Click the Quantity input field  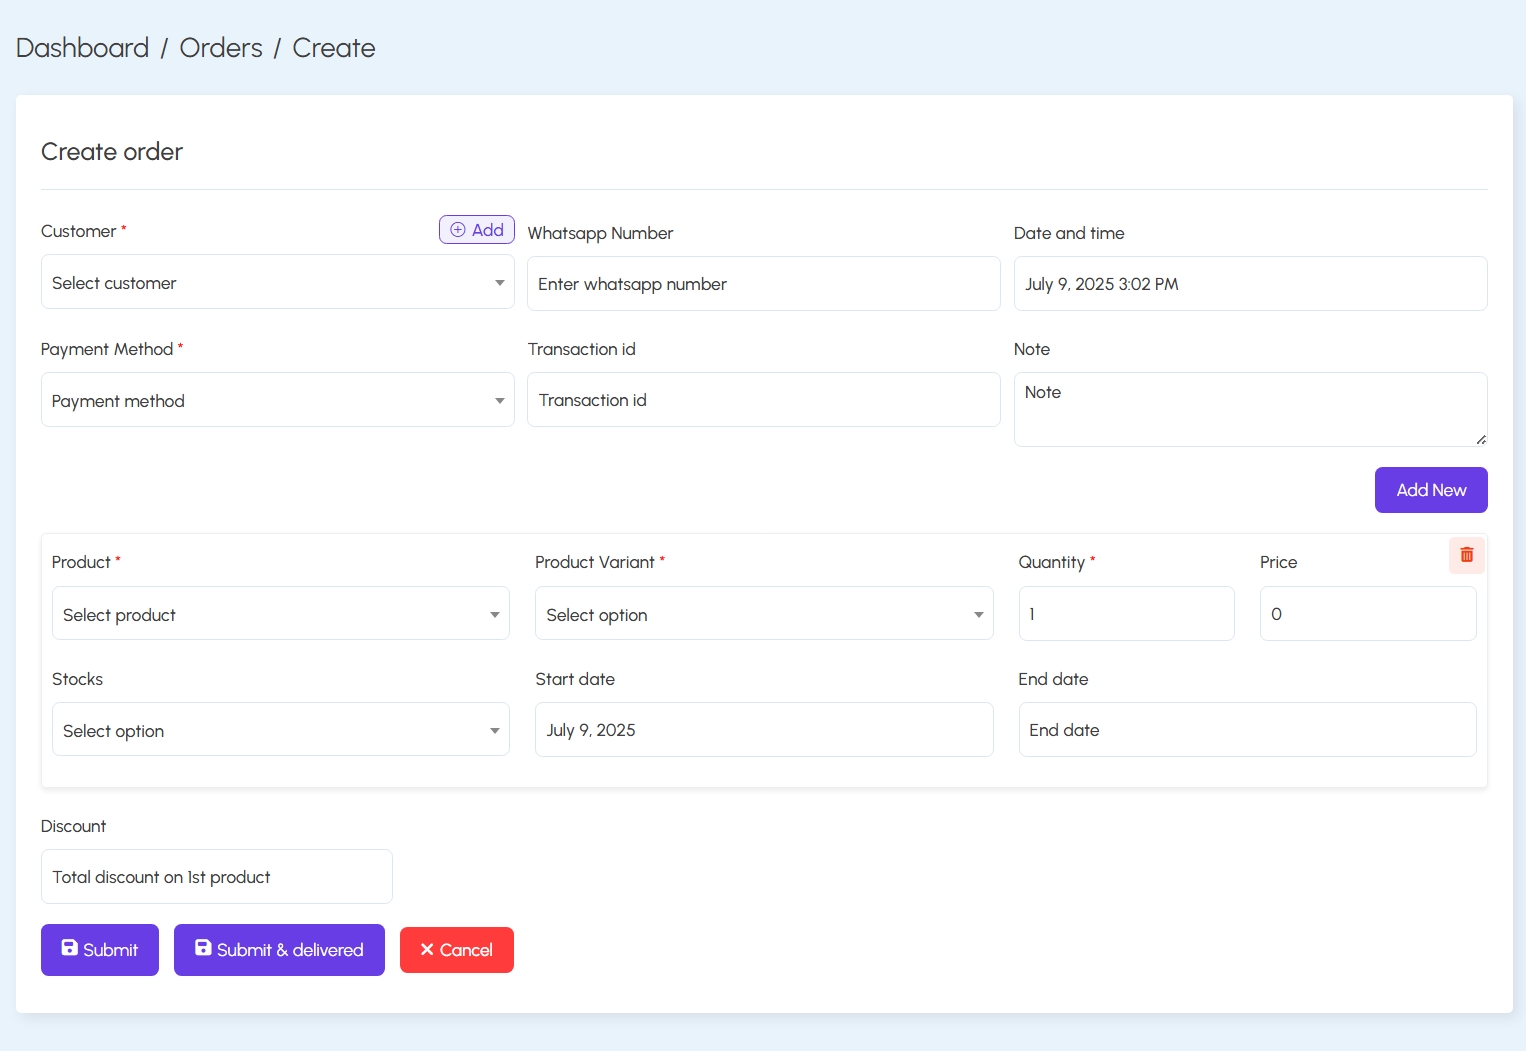[x=1126, y=614]
